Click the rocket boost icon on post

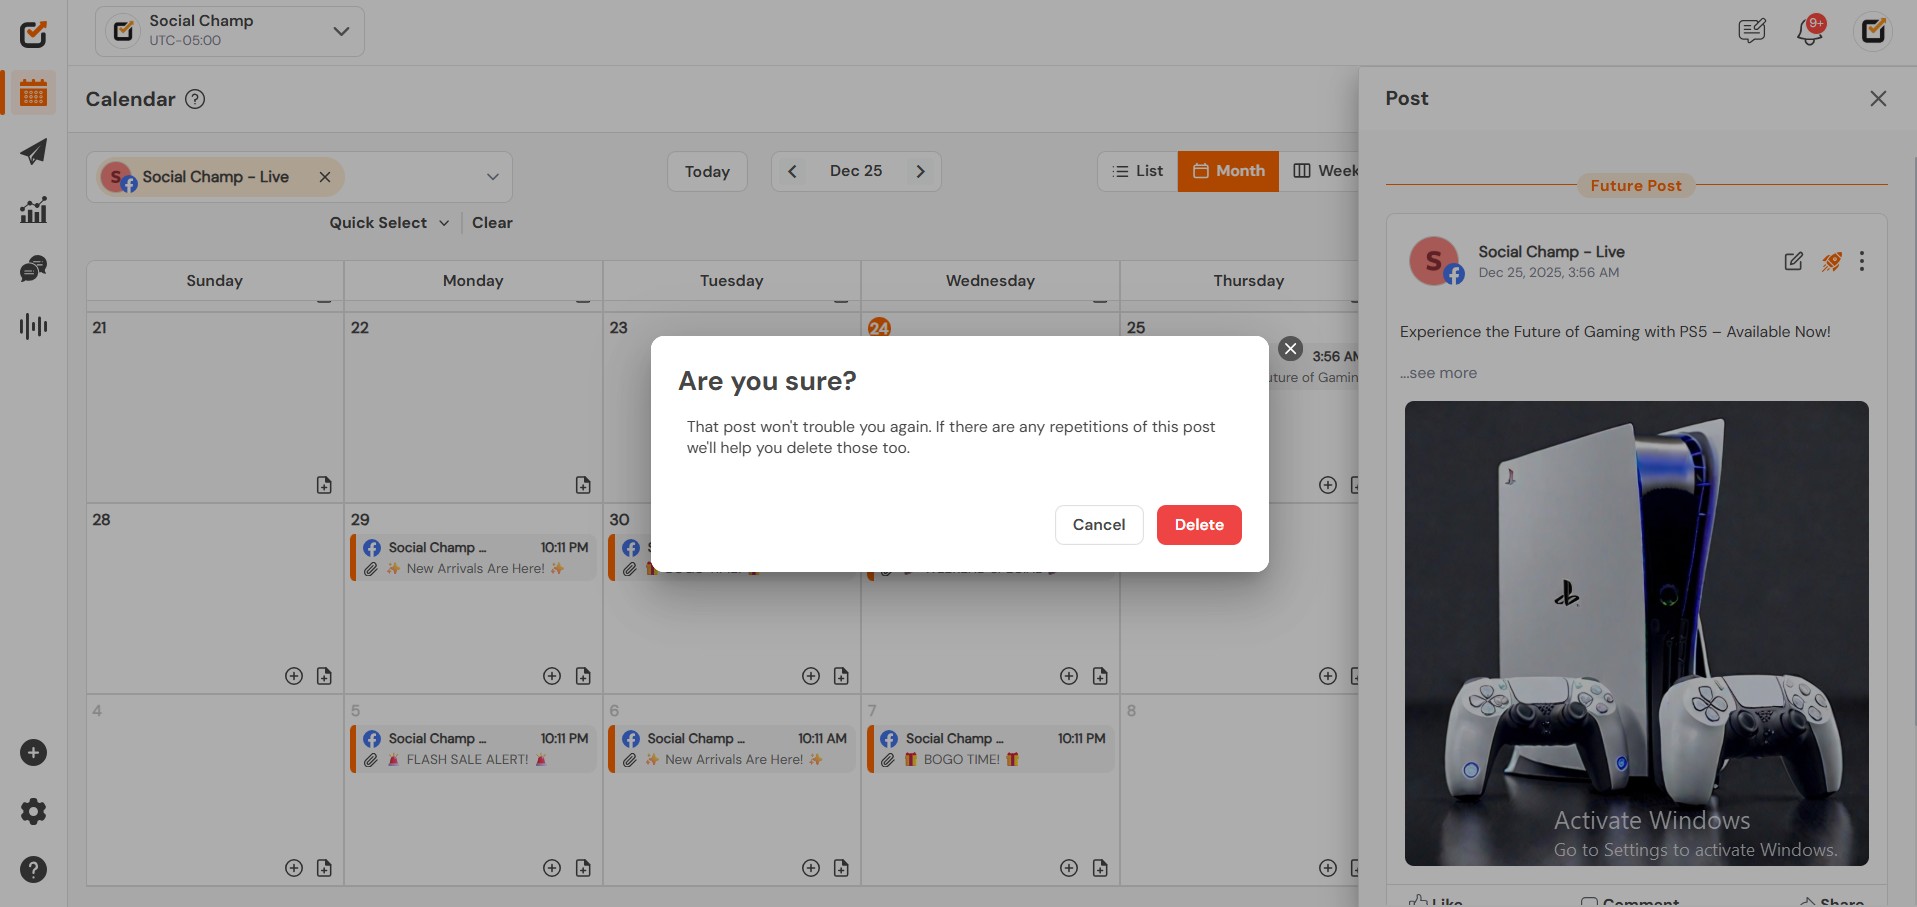coord(1831,261)
